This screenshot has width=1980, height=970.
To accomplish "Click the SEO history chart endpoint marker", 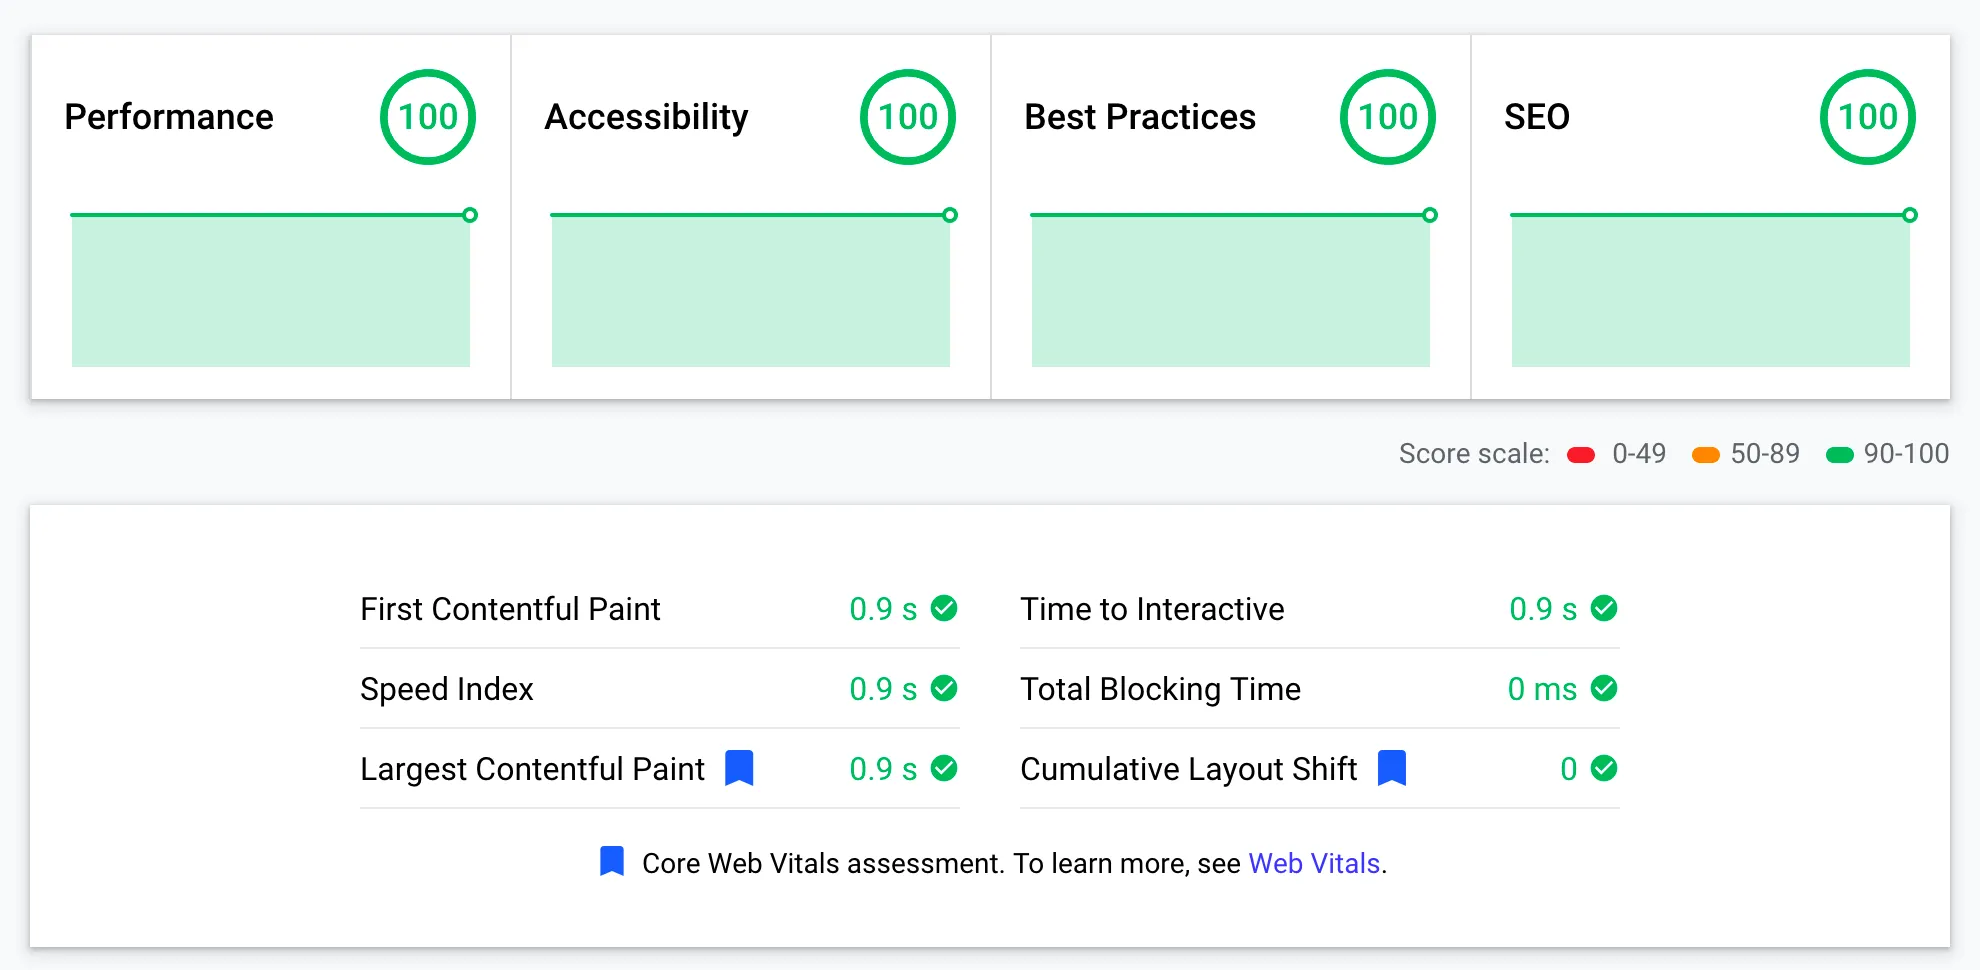I will [1910, 215].
